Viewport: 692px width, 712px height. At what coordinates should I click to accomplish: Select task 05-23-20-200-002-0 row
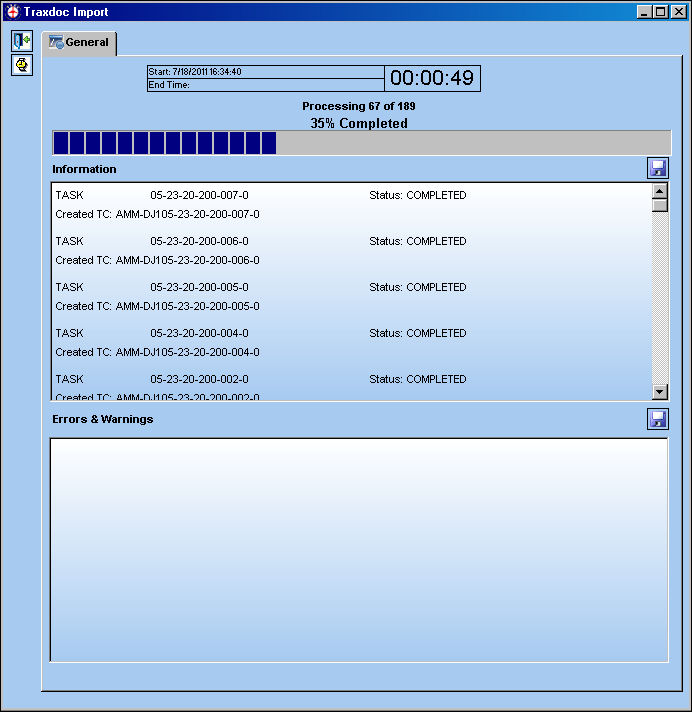[x=261, y=379]
